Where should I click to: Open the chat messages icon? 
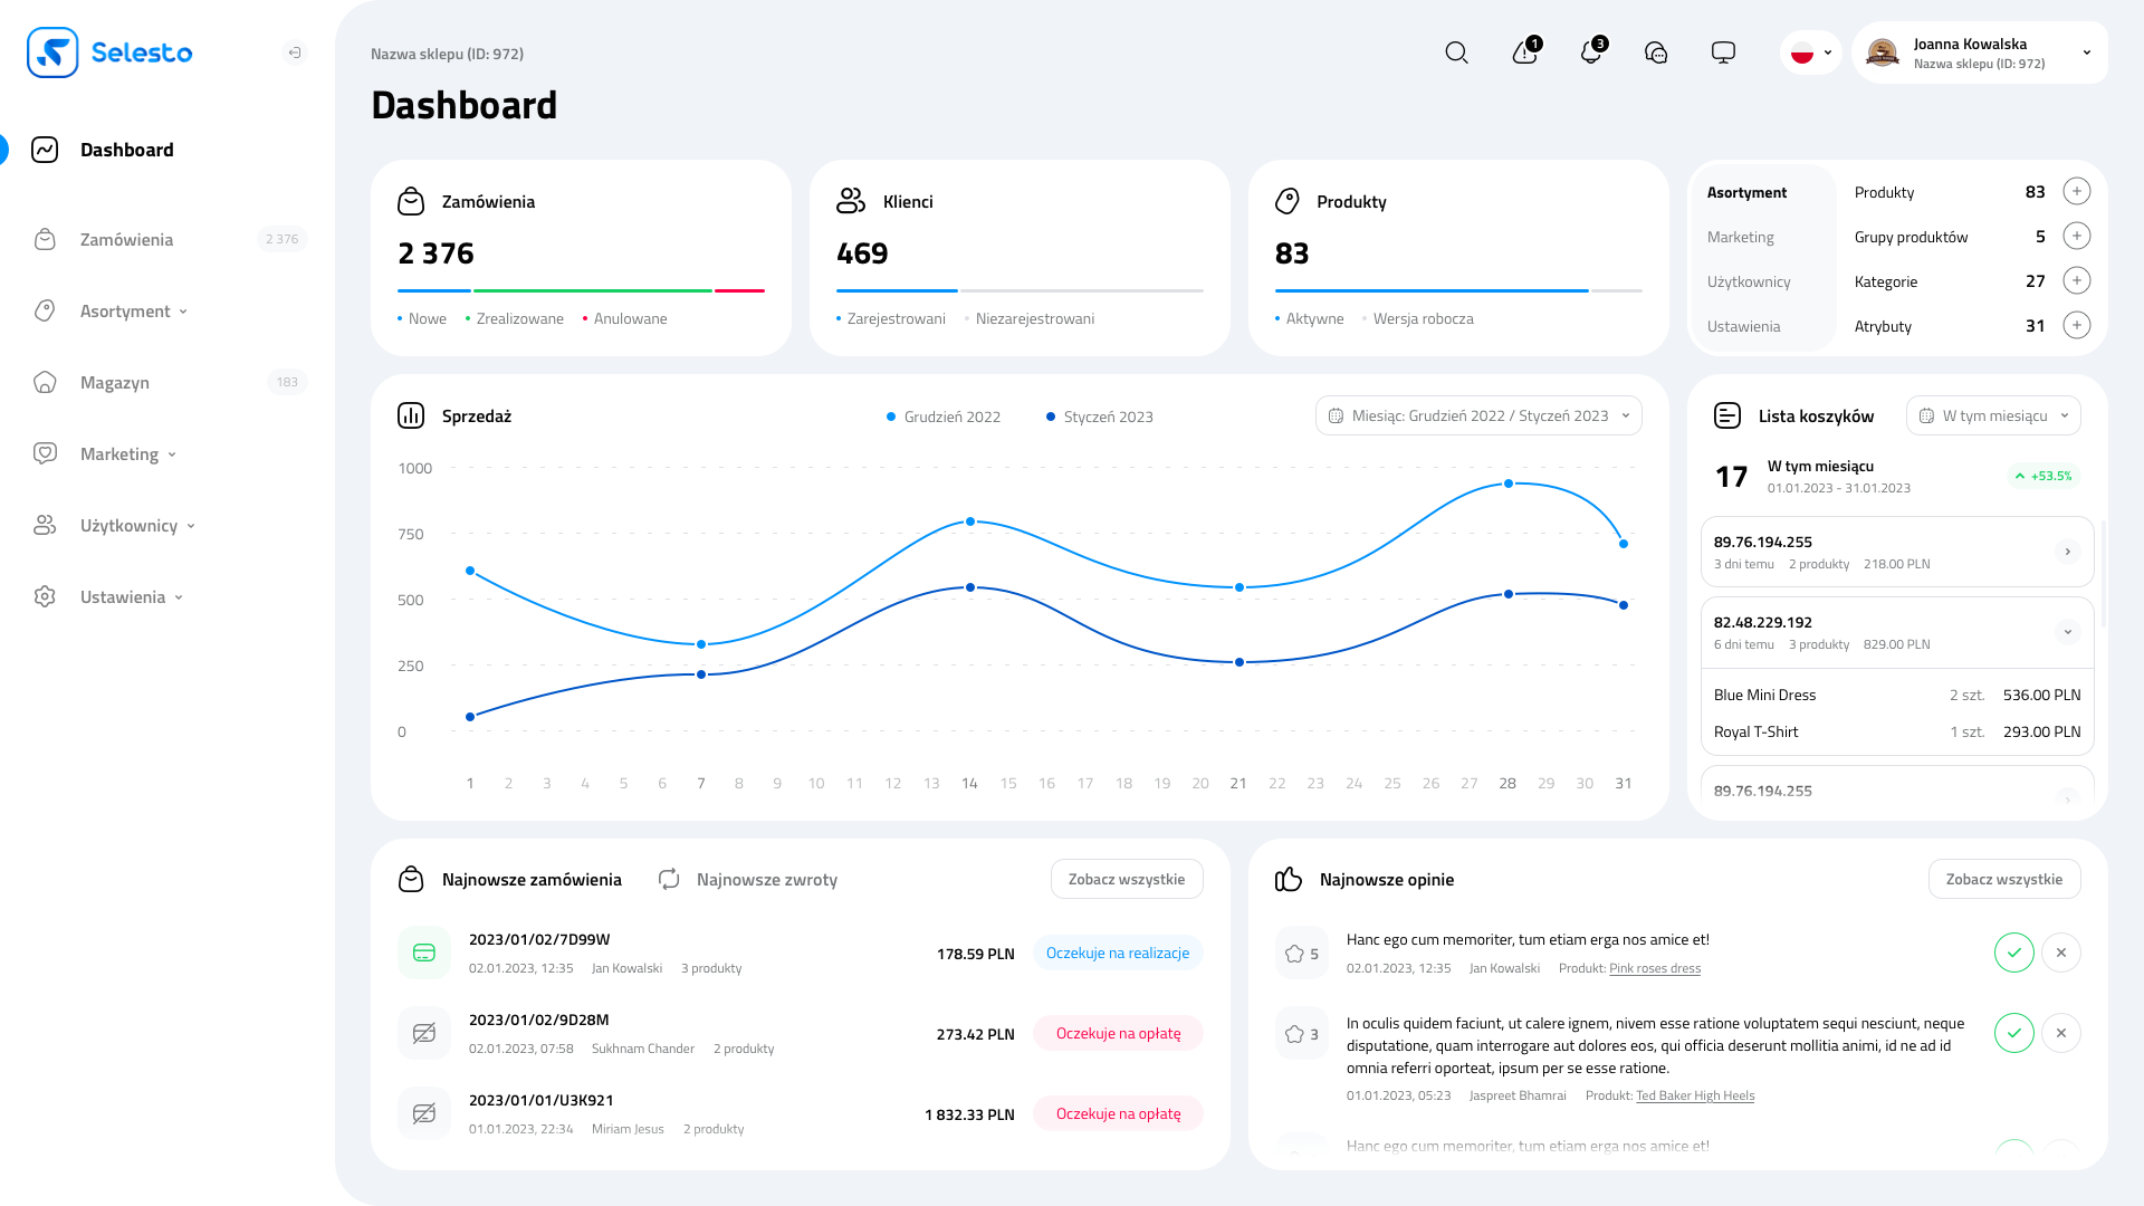[x=1656, y=53]
